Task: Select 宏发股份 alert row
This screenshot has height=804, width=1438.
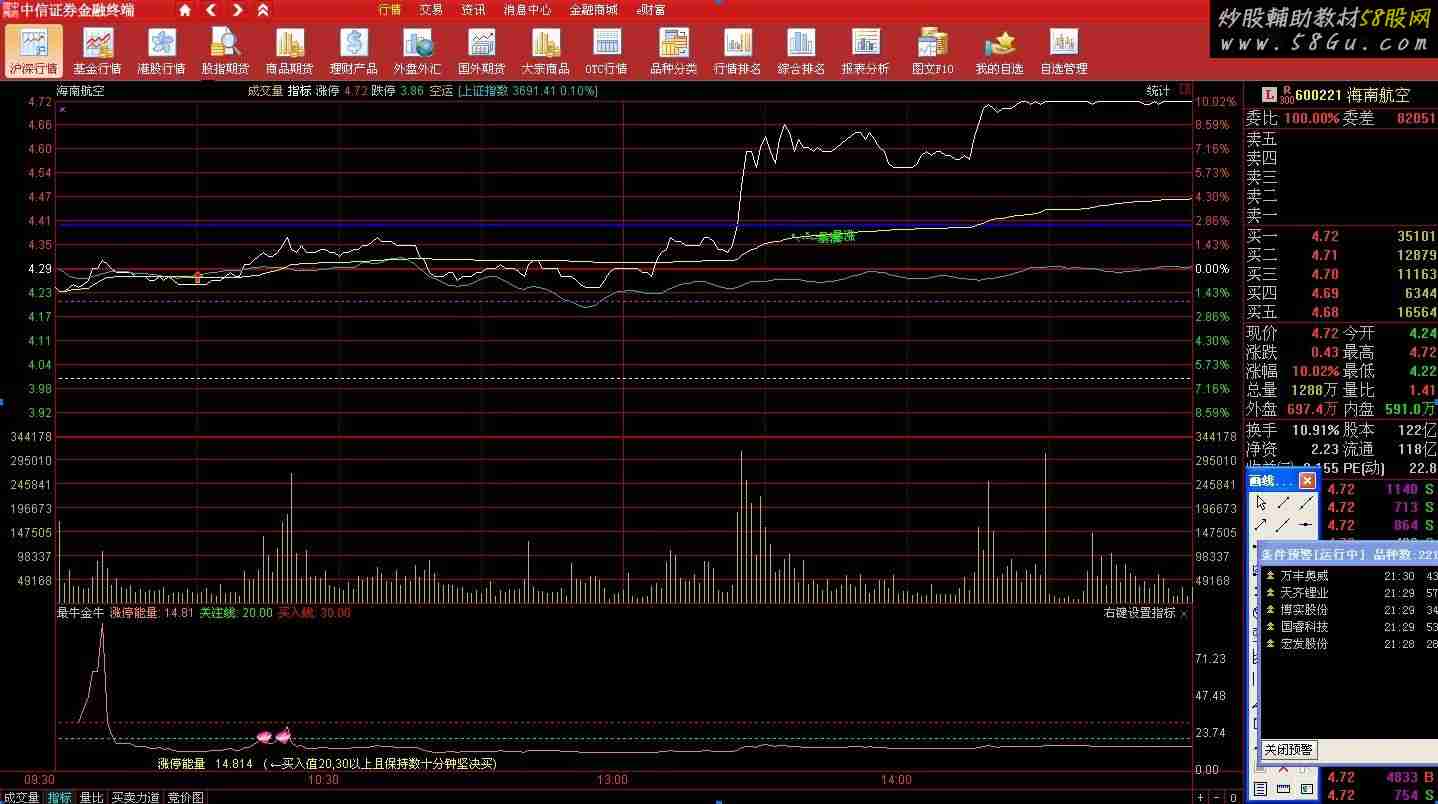Action: [x=1349, y=644]
